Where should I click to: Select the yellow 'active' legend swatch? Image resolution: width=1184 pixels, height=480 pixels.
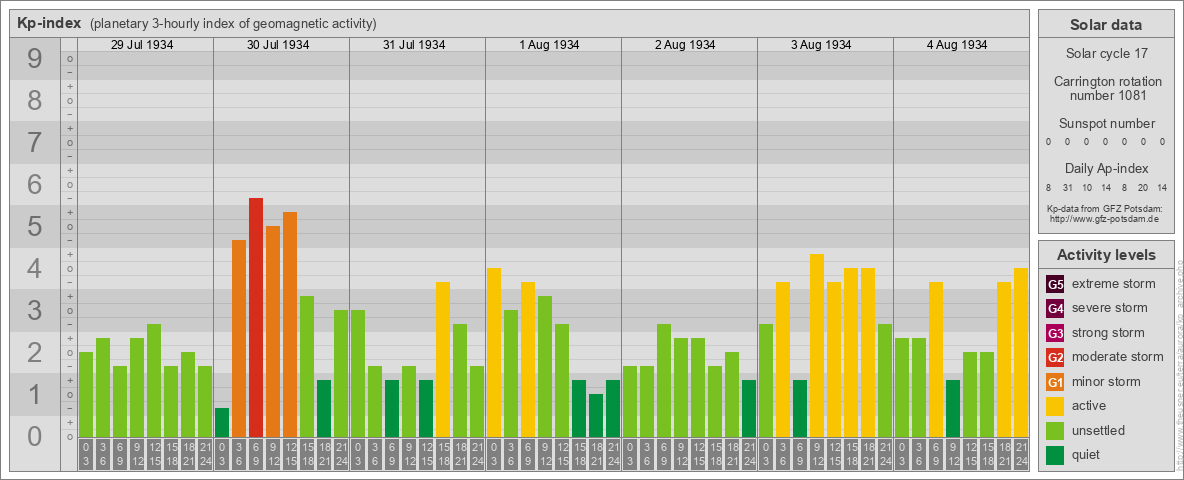1055,406
